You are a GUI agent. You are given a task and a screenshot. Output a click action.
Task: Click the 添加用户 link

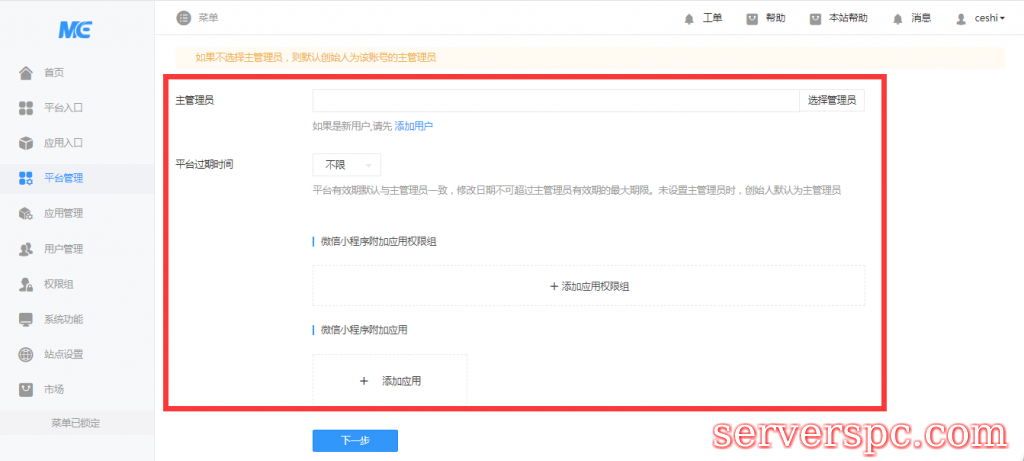click(413, 126)
